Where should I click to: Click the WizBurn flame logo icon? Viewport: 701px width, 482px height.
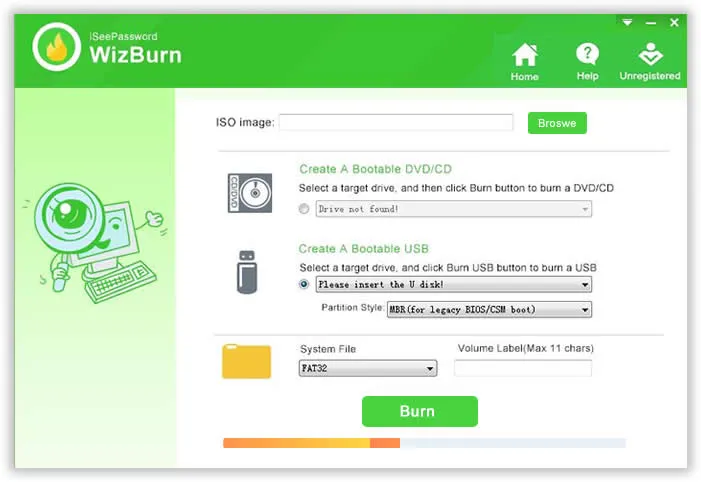(x=57, y=45)
